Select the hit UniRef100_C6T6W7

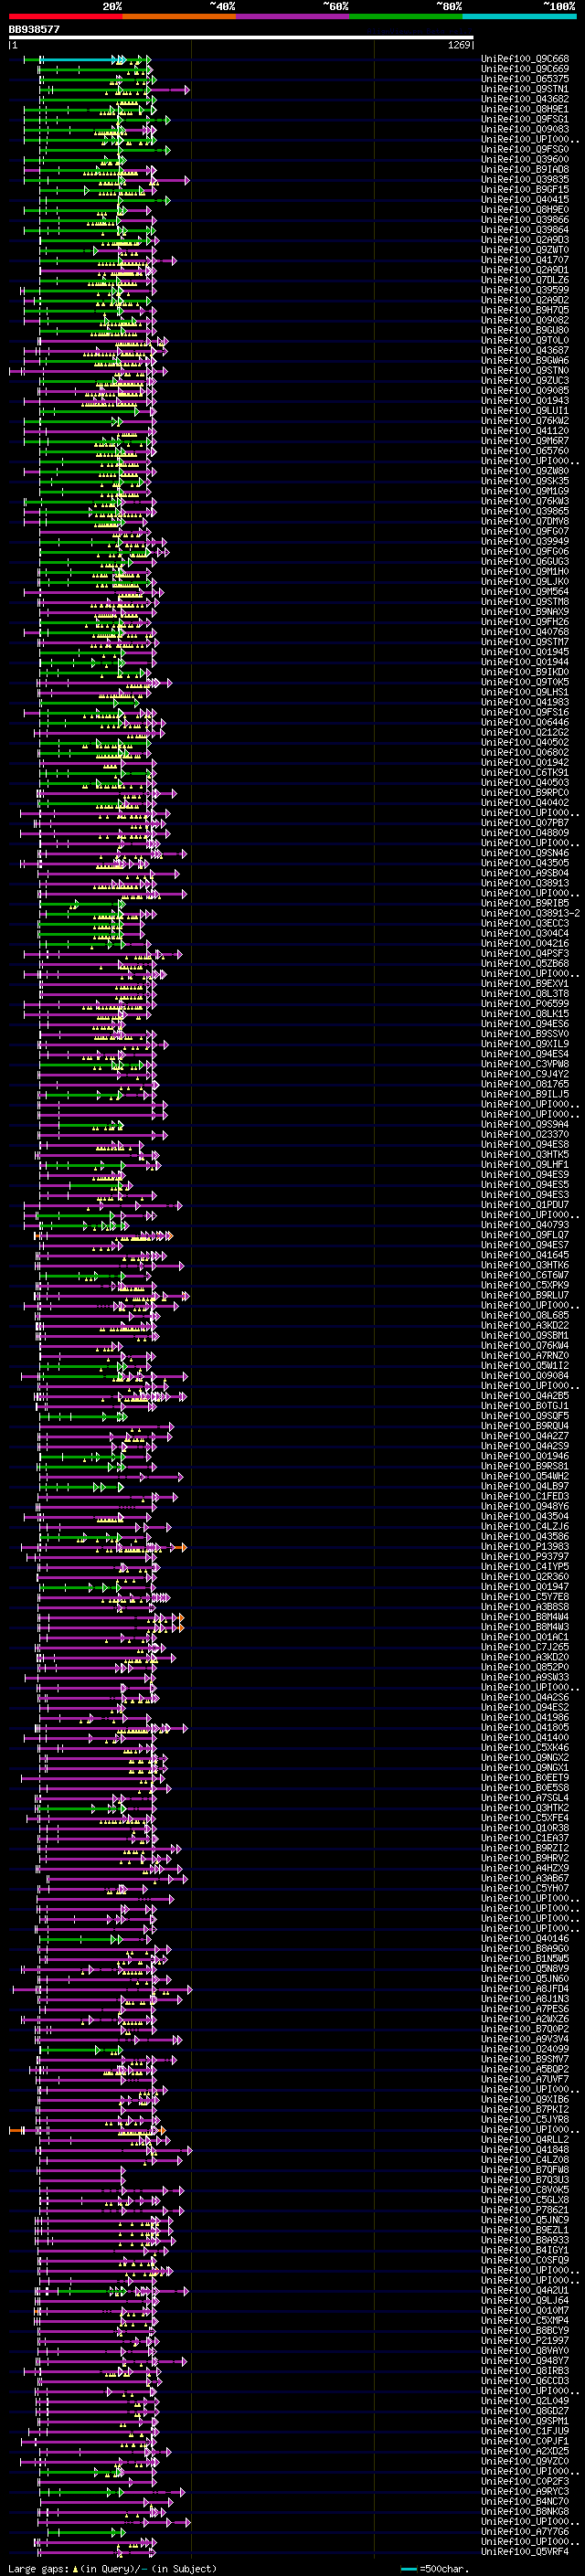(525, 1275)
